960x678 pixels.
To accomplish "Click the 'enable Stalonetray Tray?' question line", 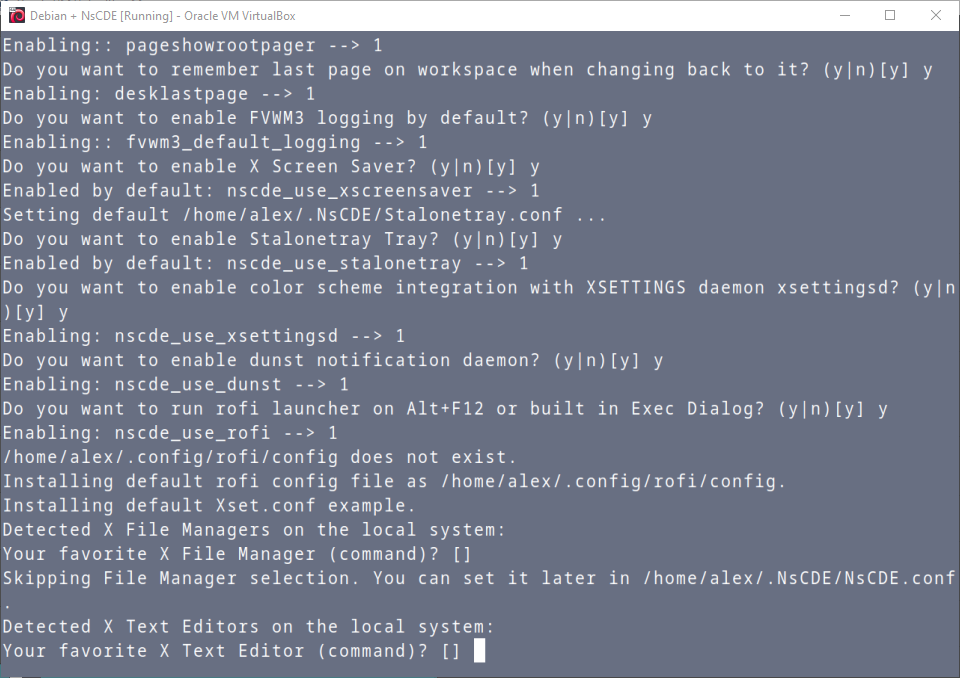I will tap(281, 239).
